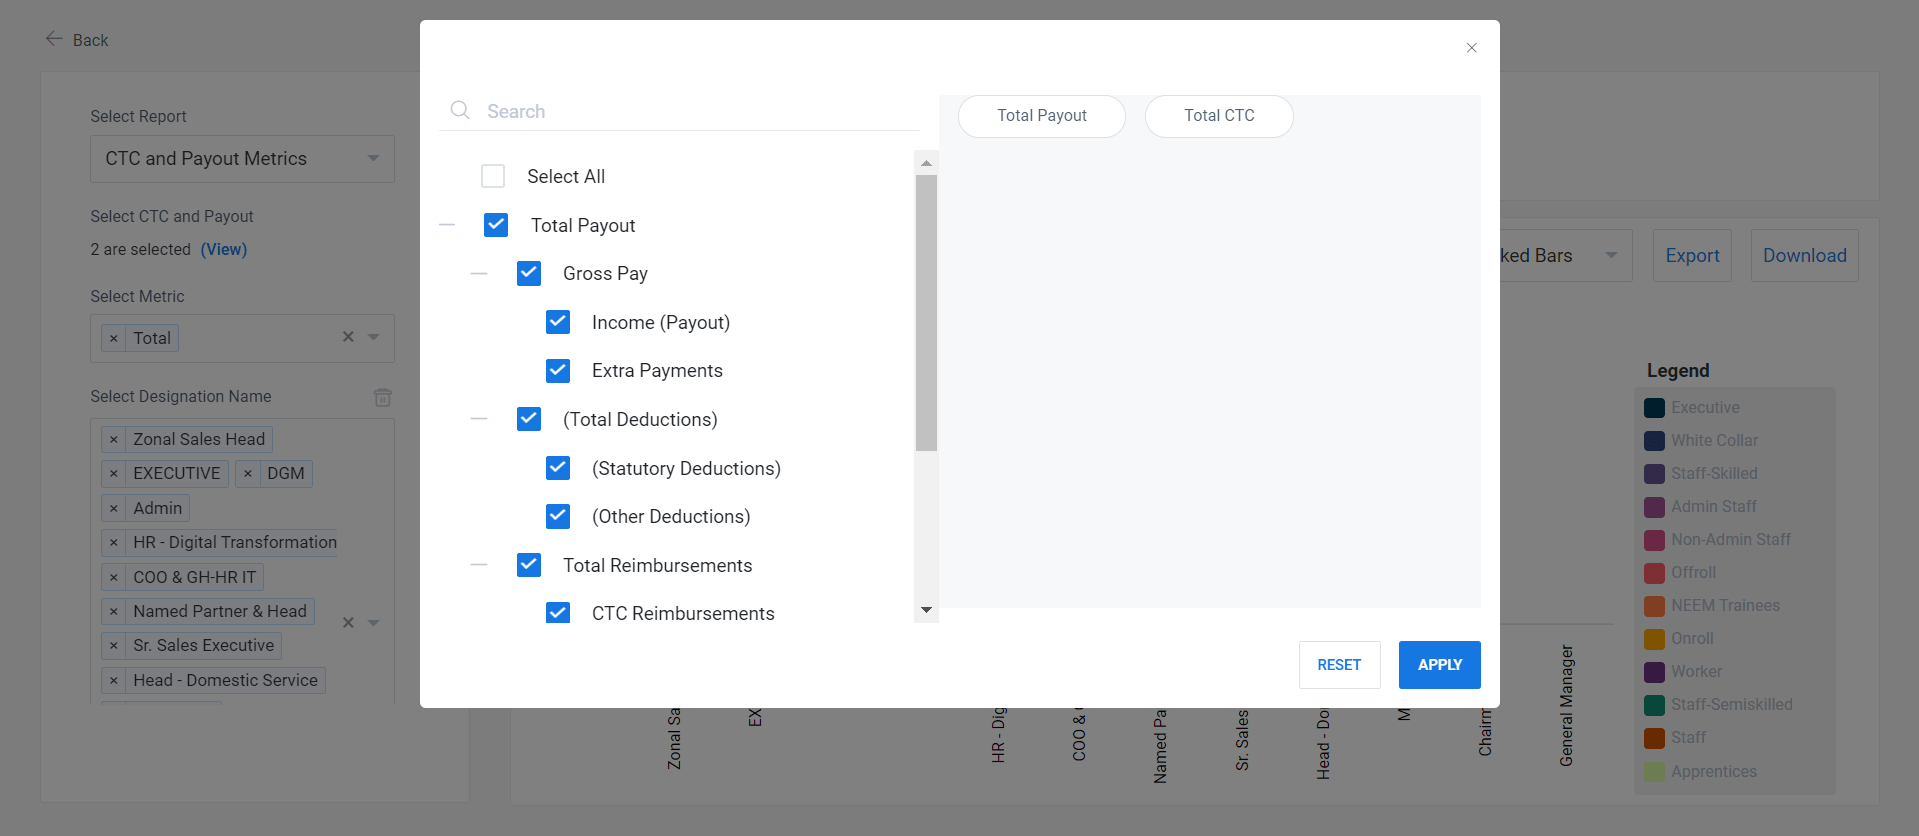The height and width of the screenshot is (836, 1919).
Task: Remove the DGM designation tag
Action: click(x=248, y=474)
